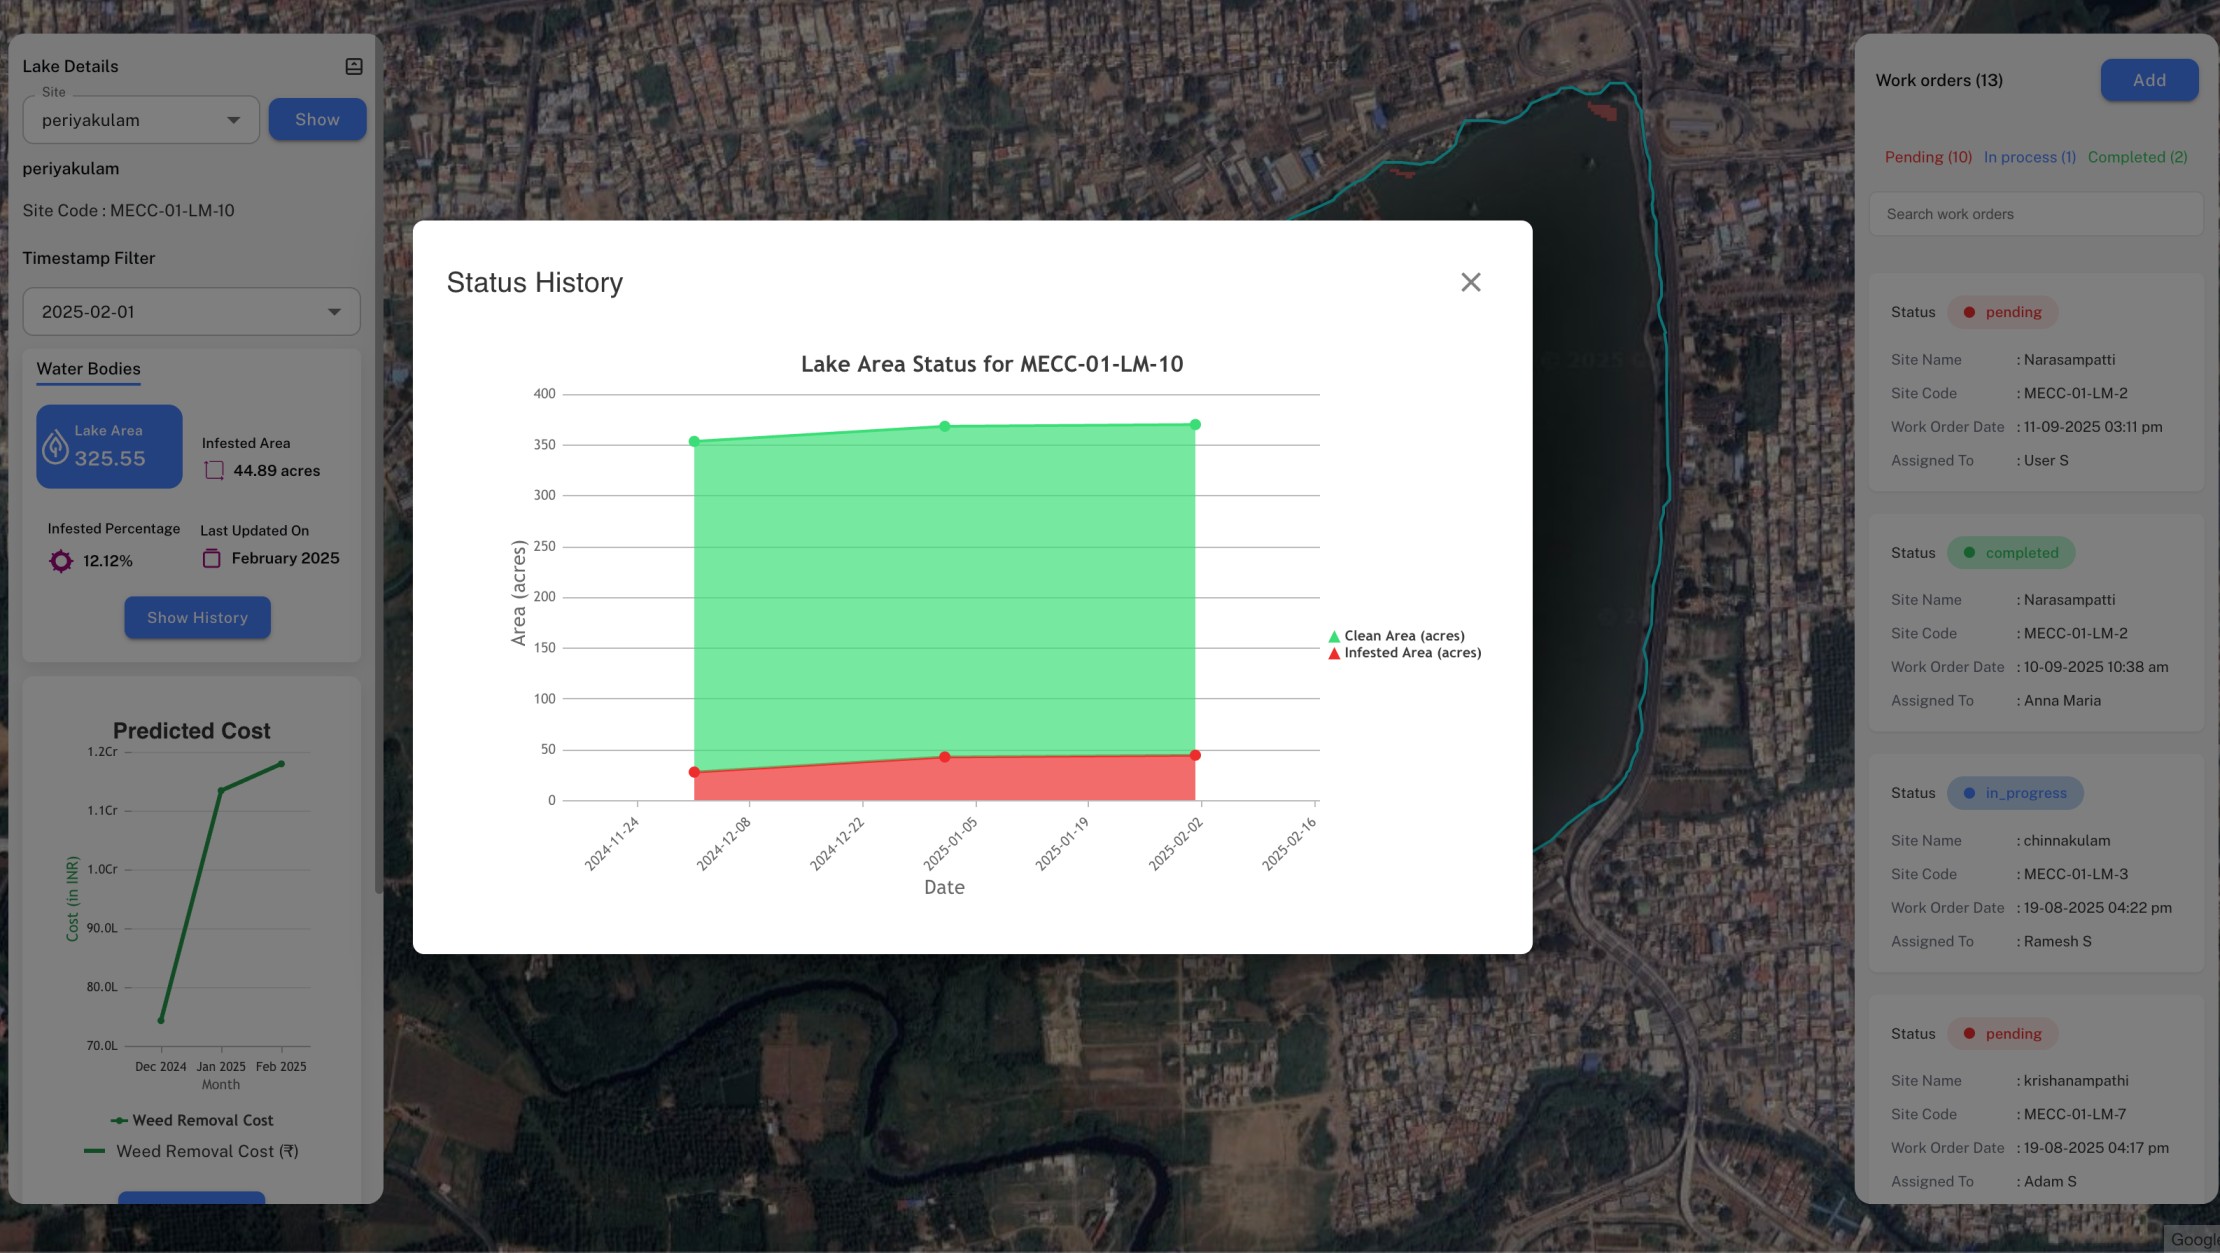Filter by Pending (10) work orders
Image resolution: width=2220 pixels, height=1253 pixels.
(1927, 157)
